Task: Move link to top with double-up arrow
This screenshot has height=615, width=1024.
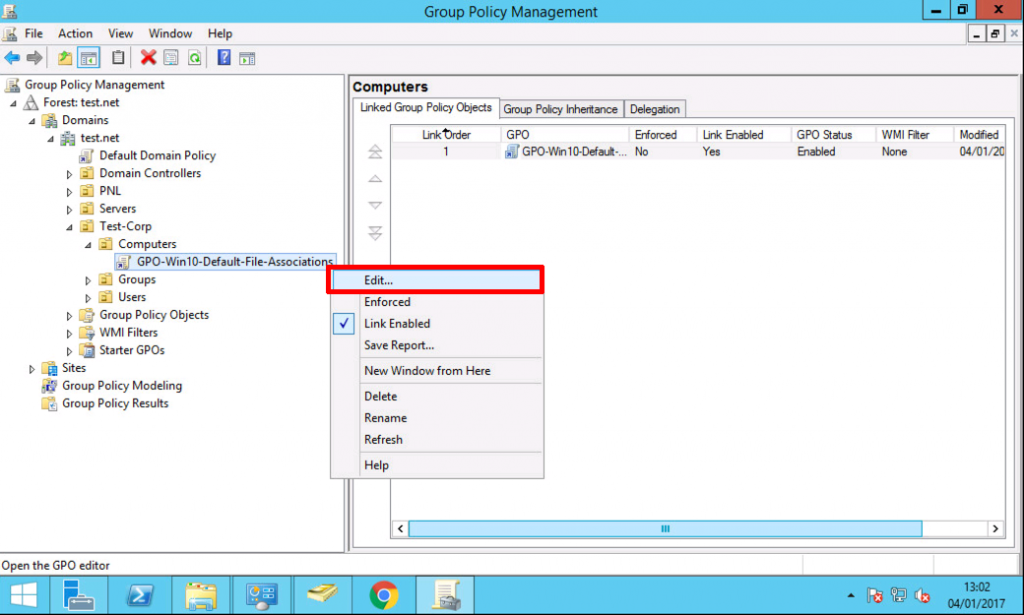Action: pos(375,152)
